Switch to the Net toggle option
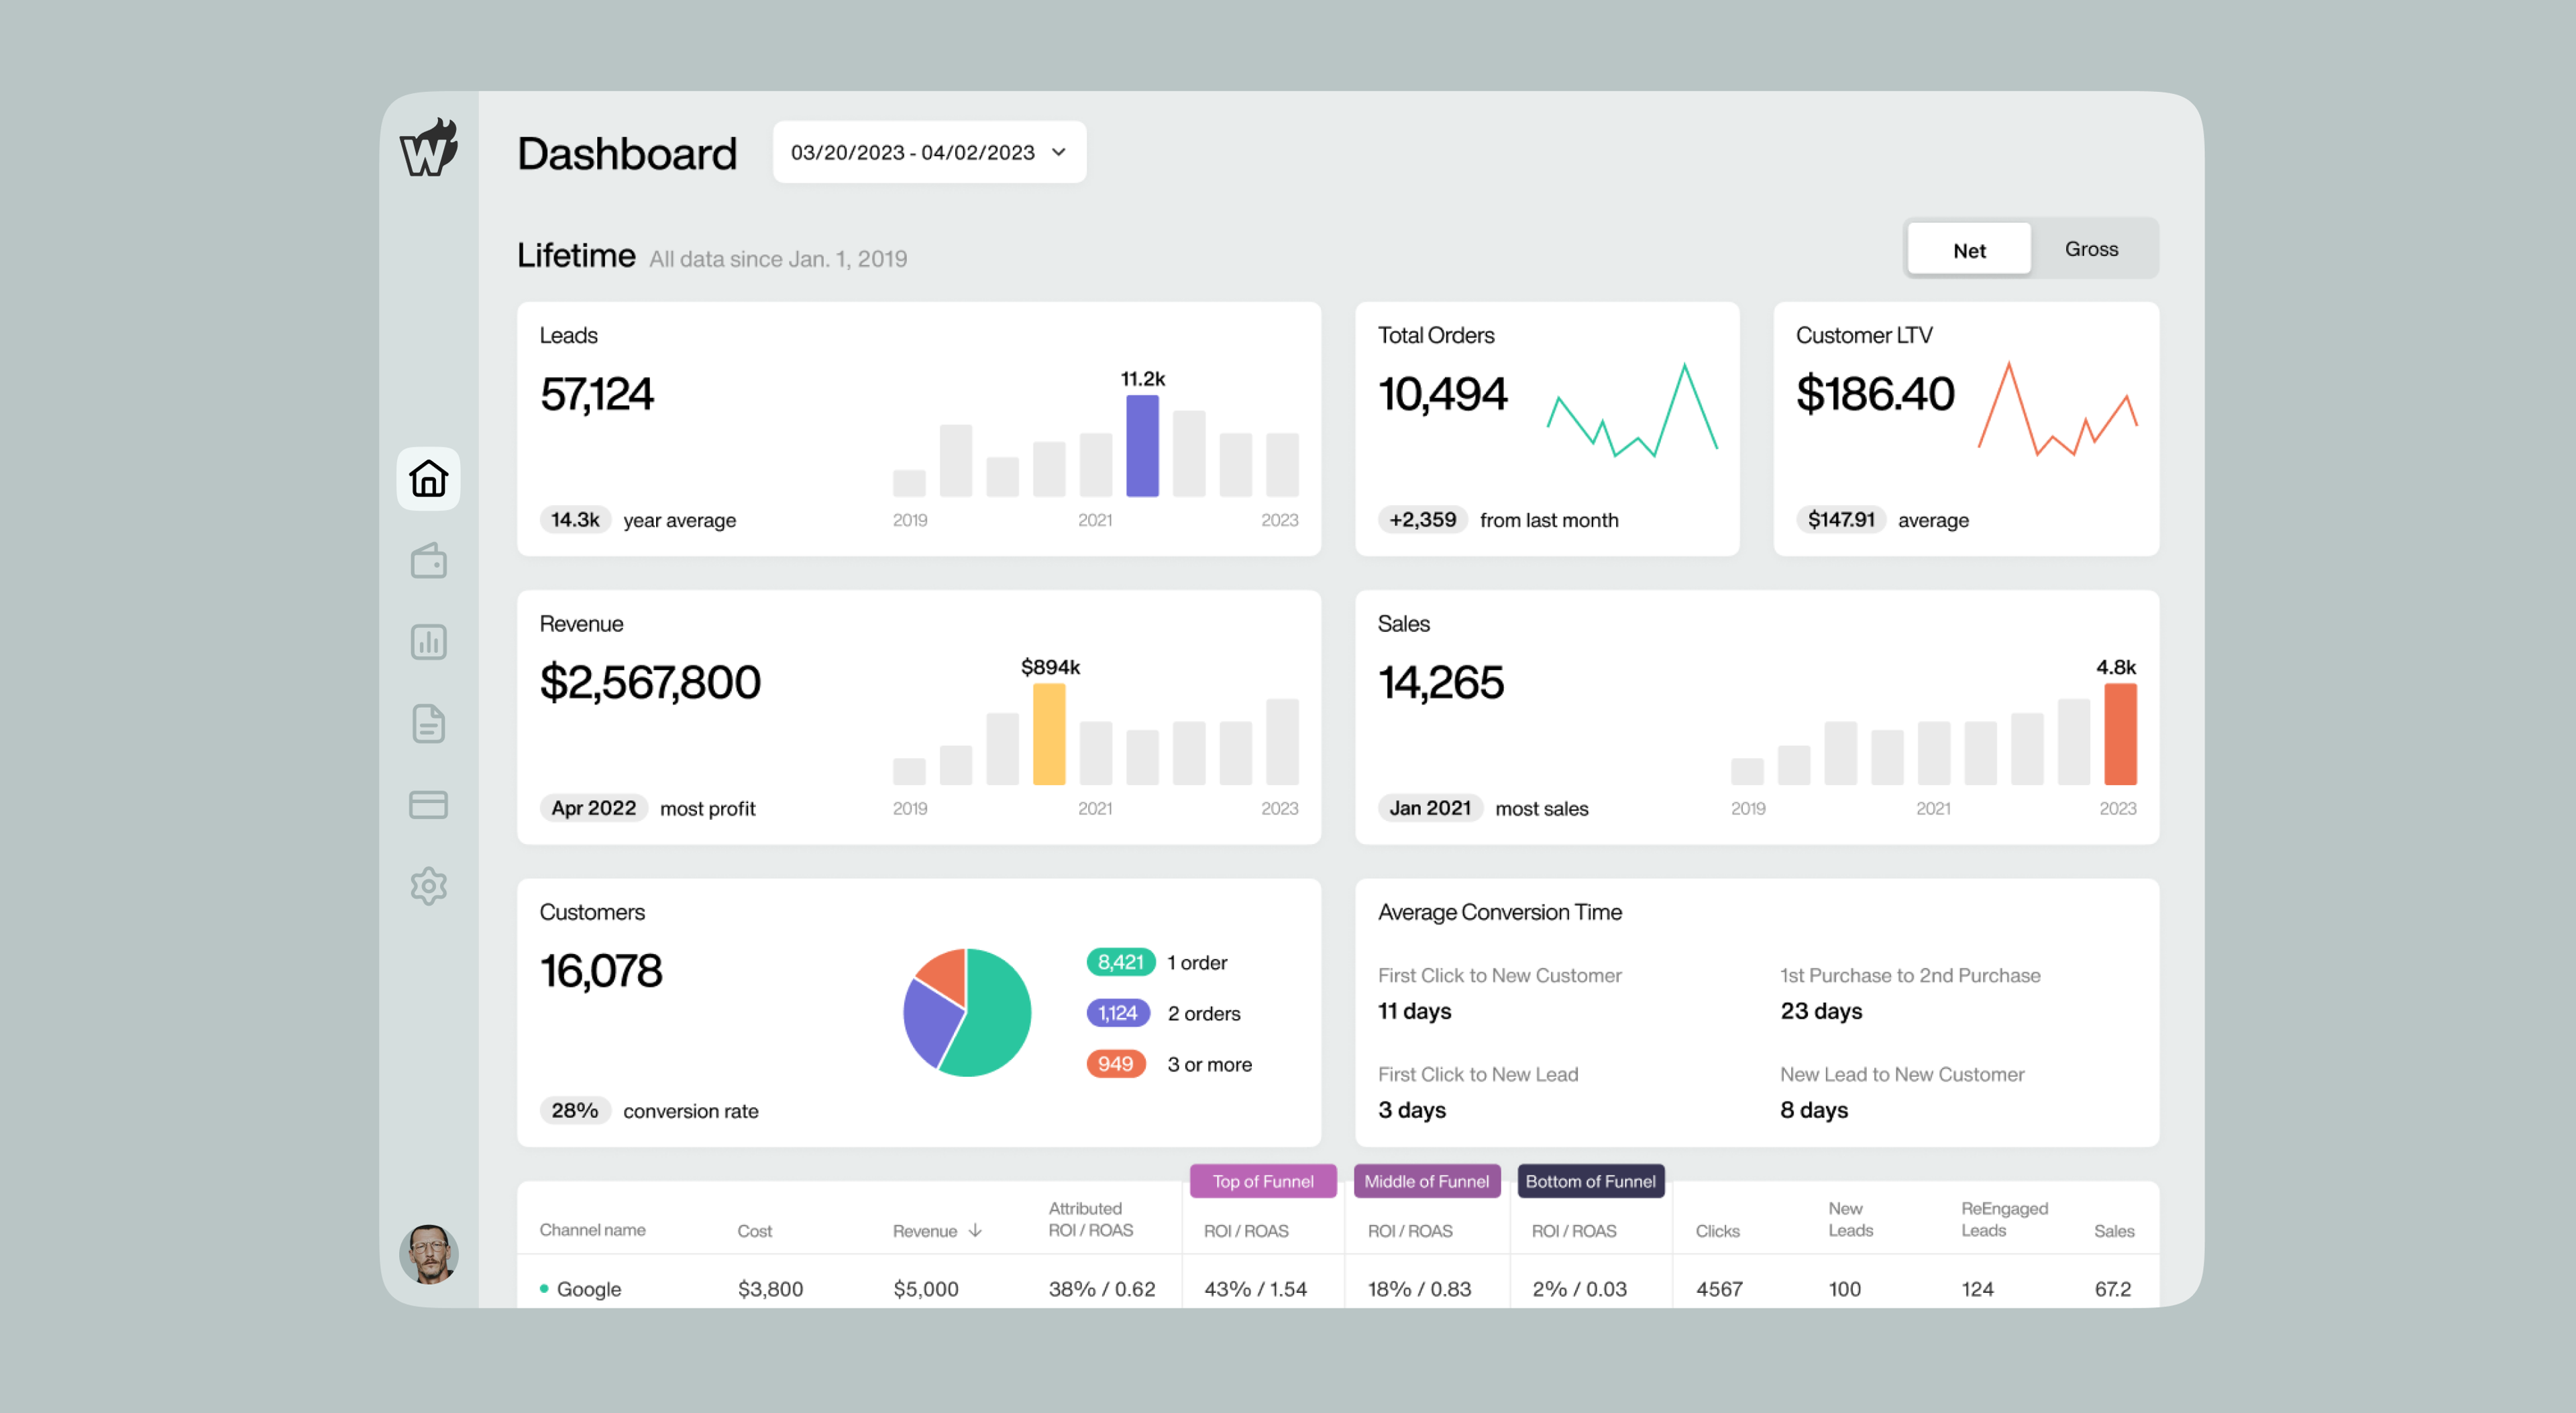Image resolution: width=2576 pixels, height=1413 pixels. click(1969, 250)
